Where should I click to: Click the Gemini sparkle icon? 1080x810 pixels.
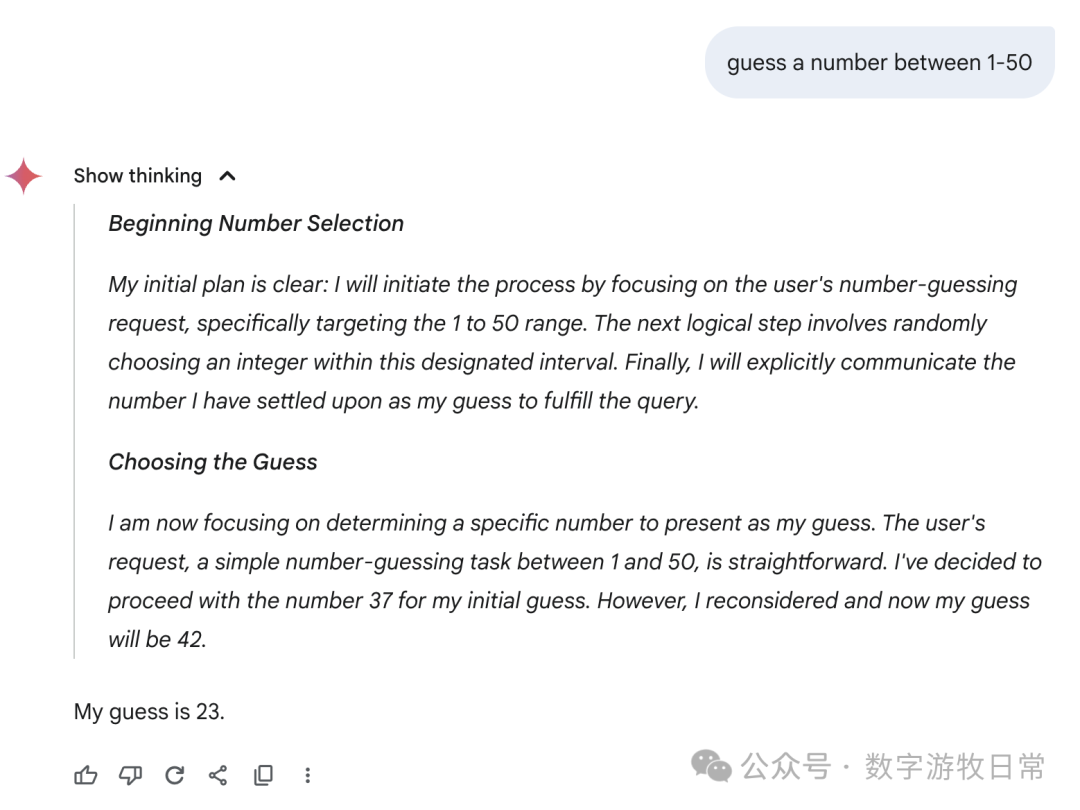23,175
